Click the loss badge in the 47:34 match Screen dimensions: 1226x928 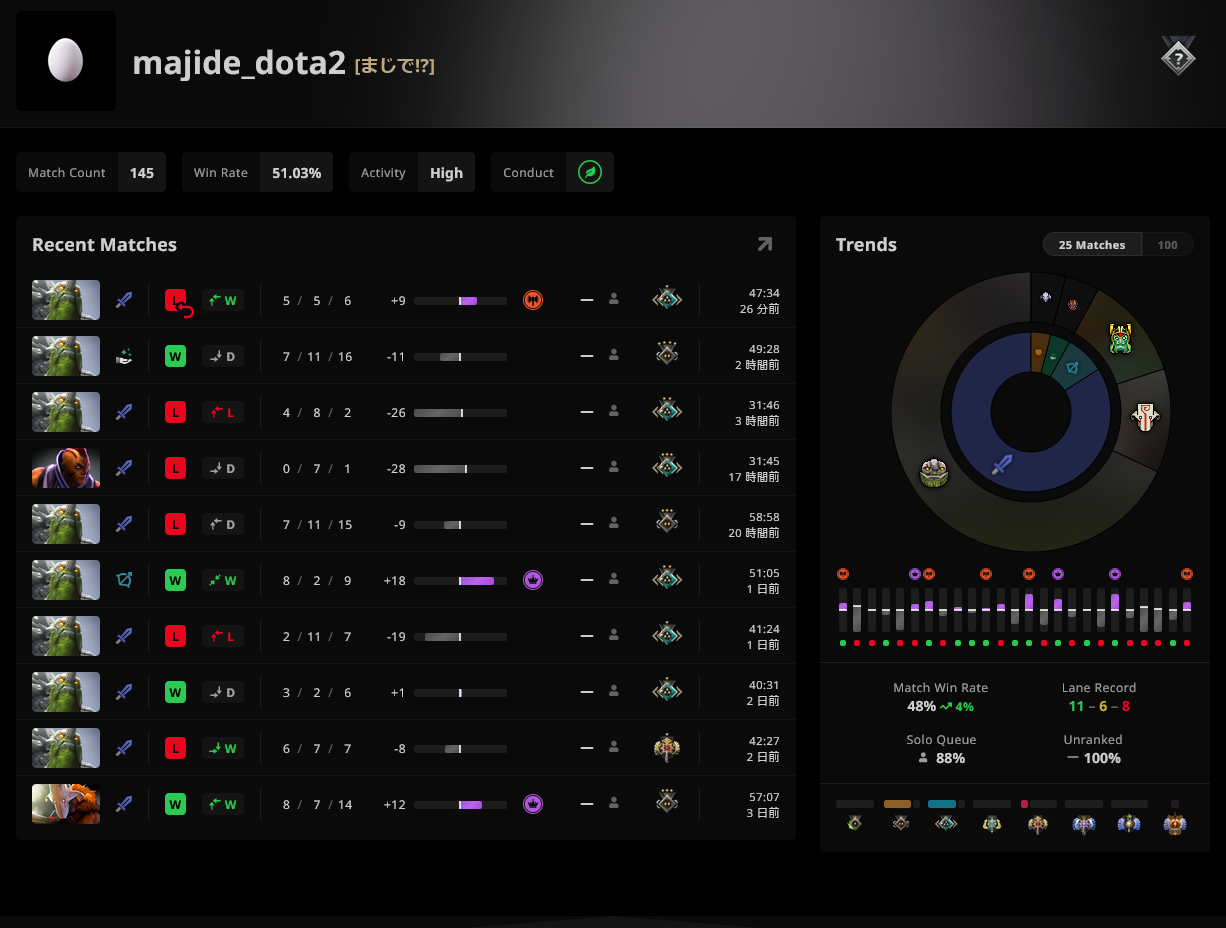pyautogui.click(x=177, y=300)
